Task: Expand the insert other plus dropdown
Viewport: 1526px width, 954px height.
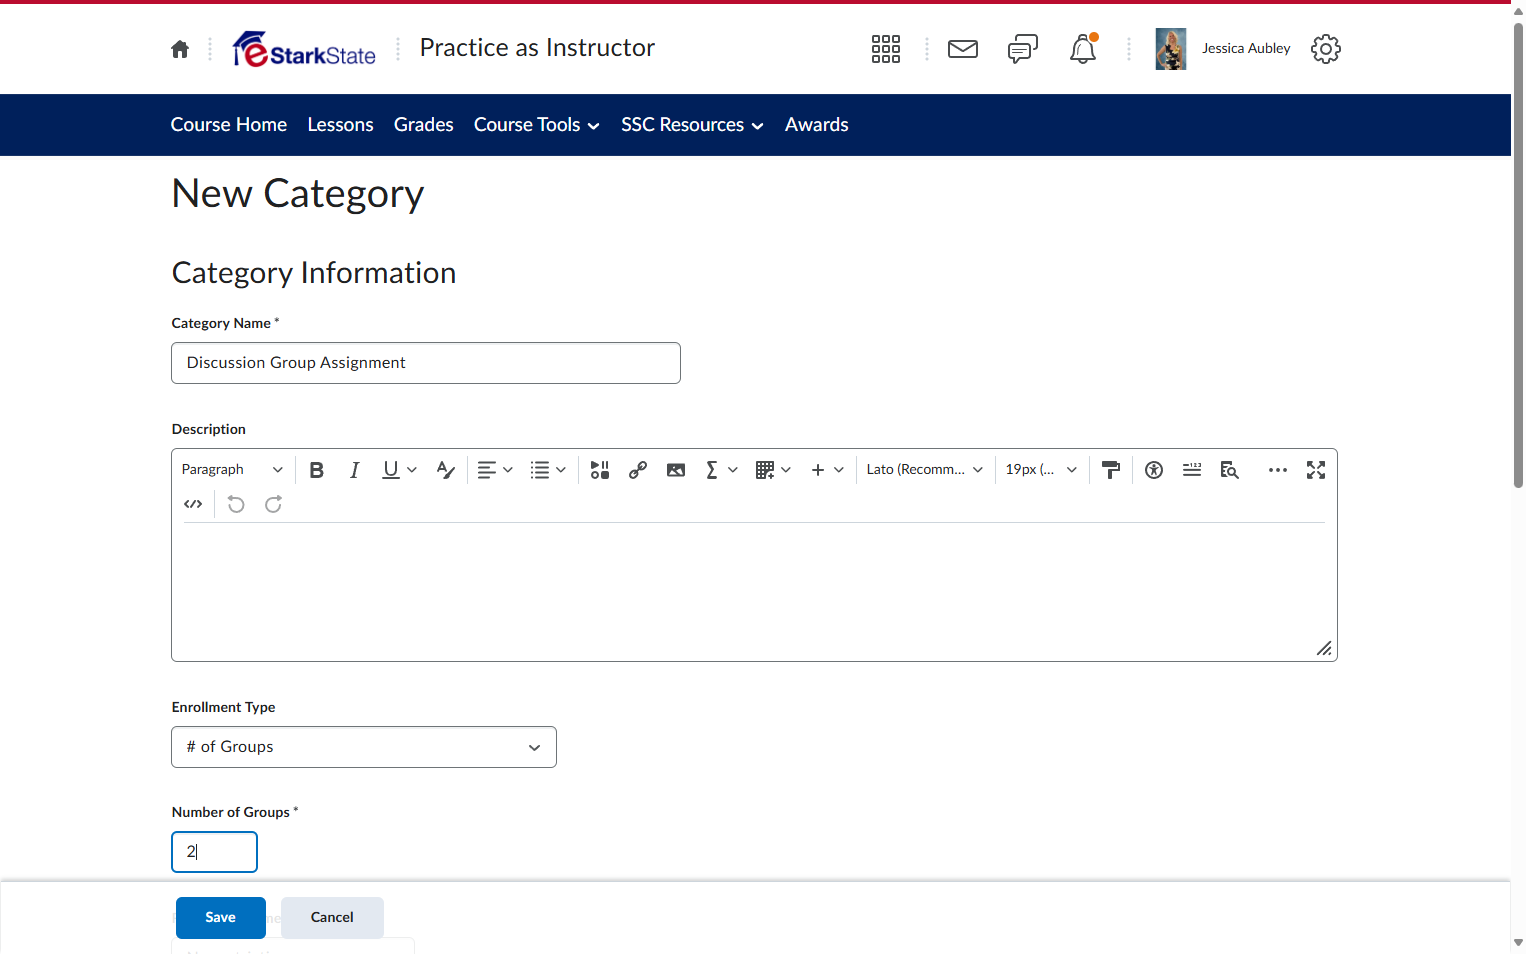Action: pyautogui.click(x=828, y=470)
